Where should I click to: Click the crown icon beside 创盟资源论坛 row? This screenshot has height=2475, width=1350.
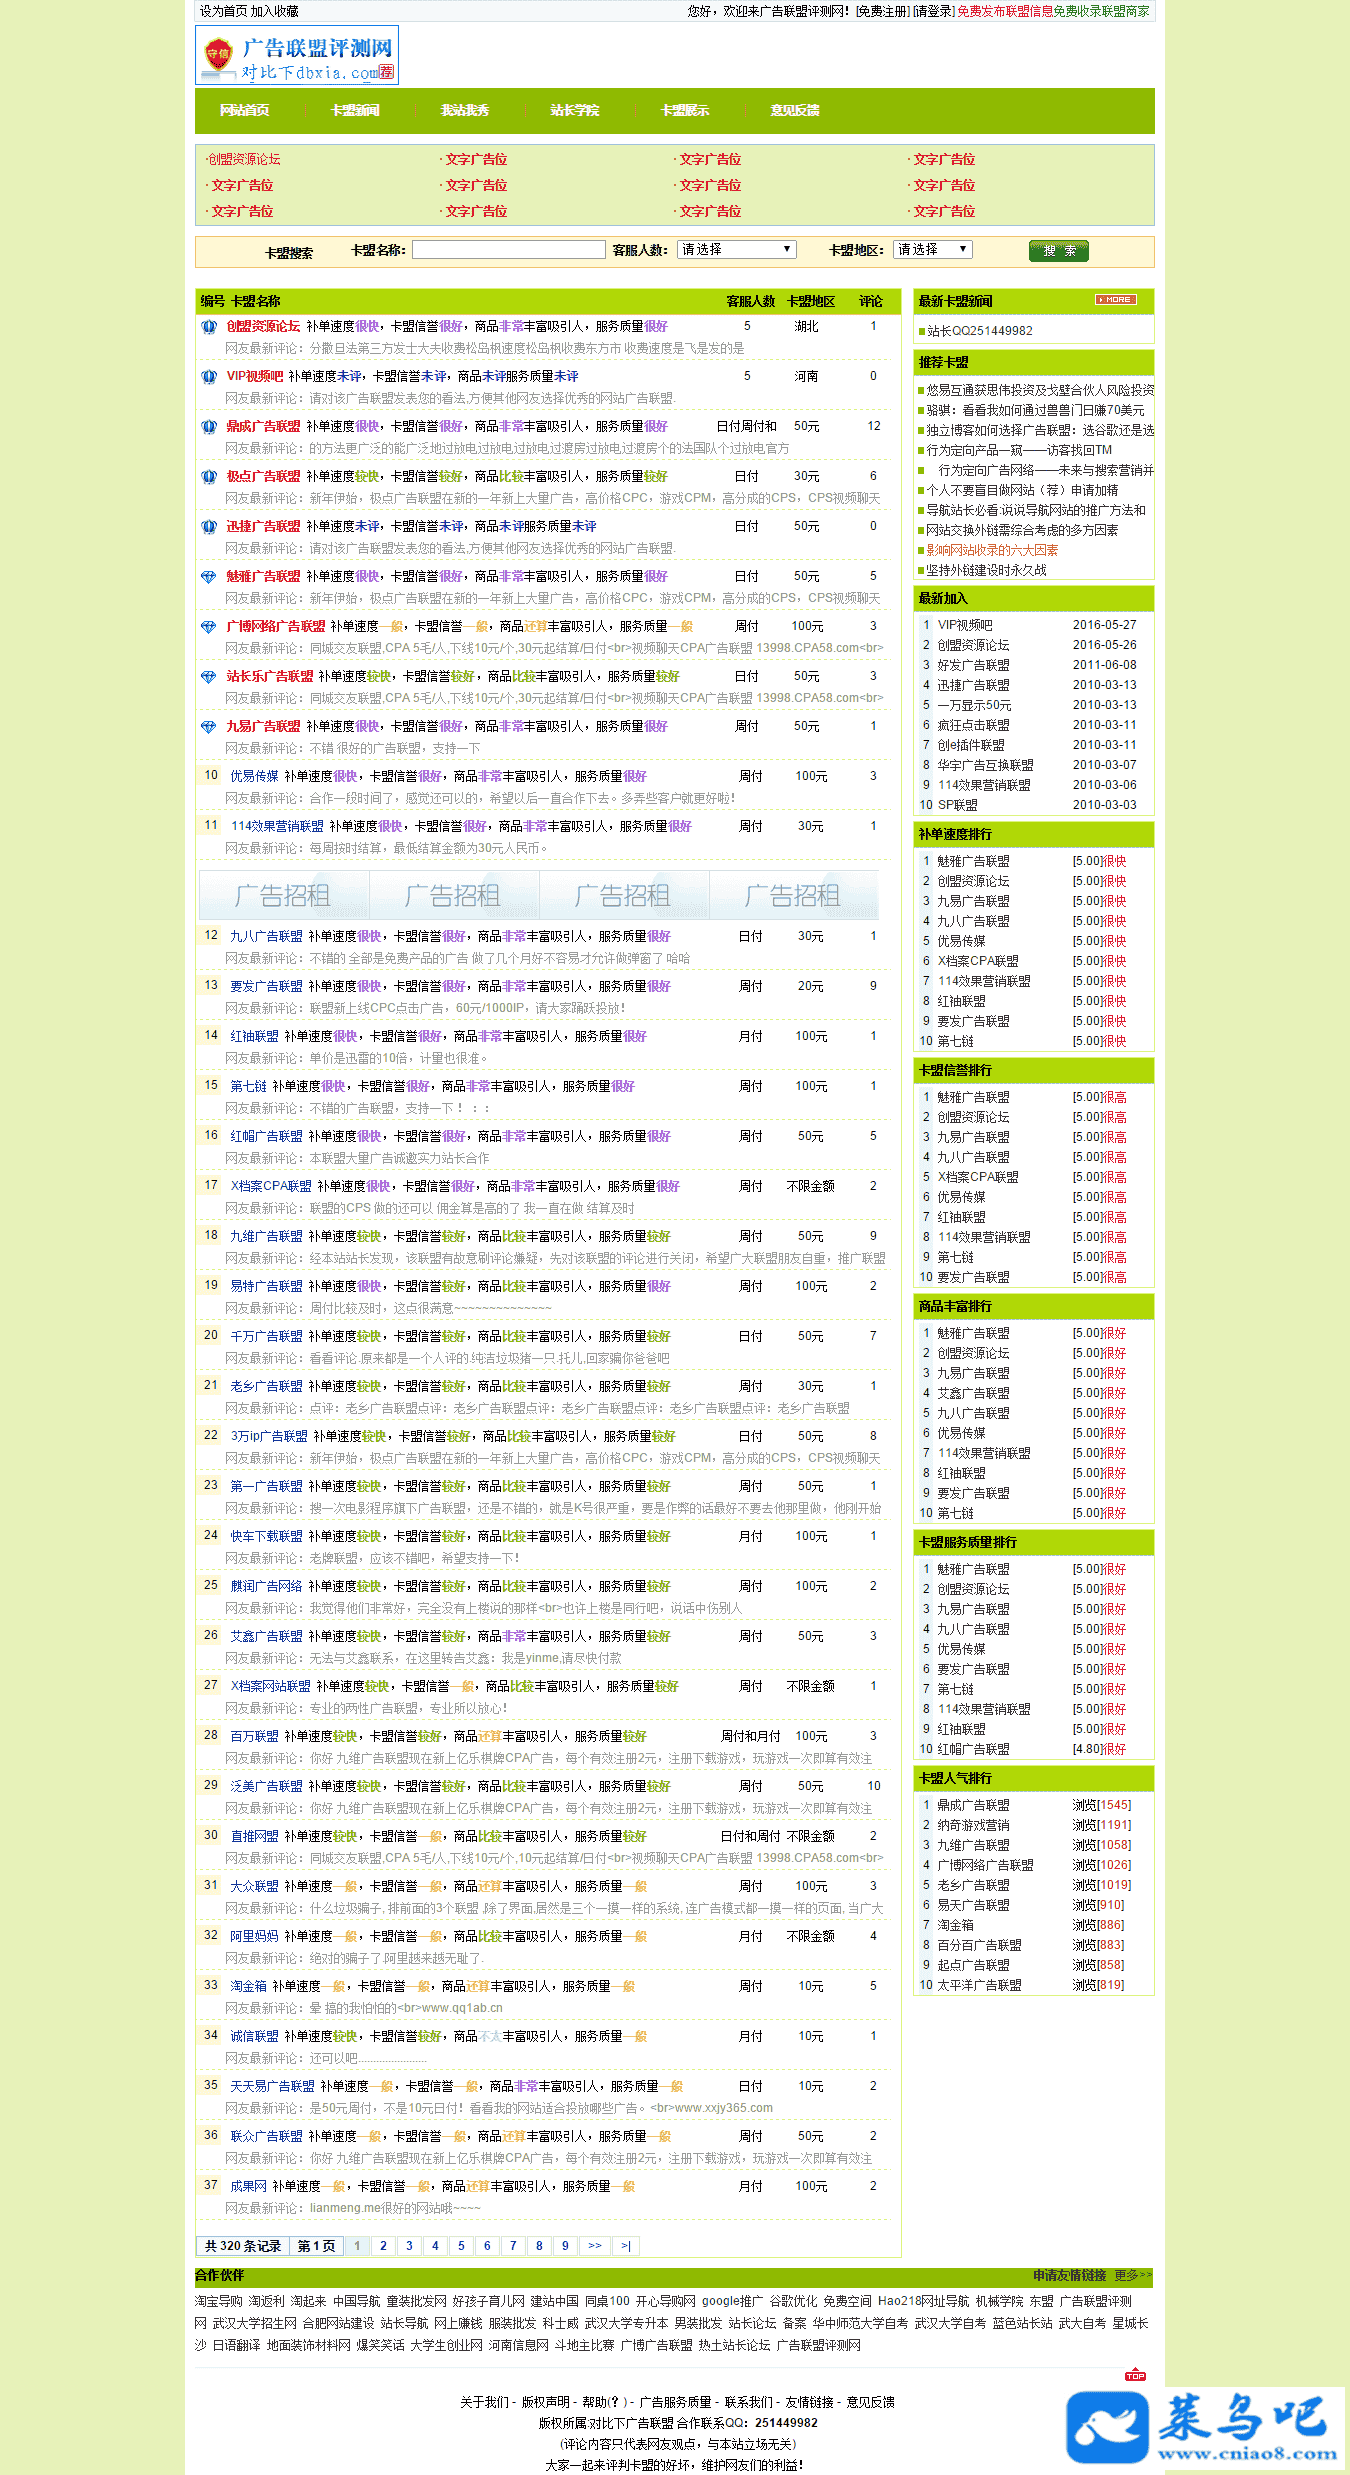tap(209, 326)
